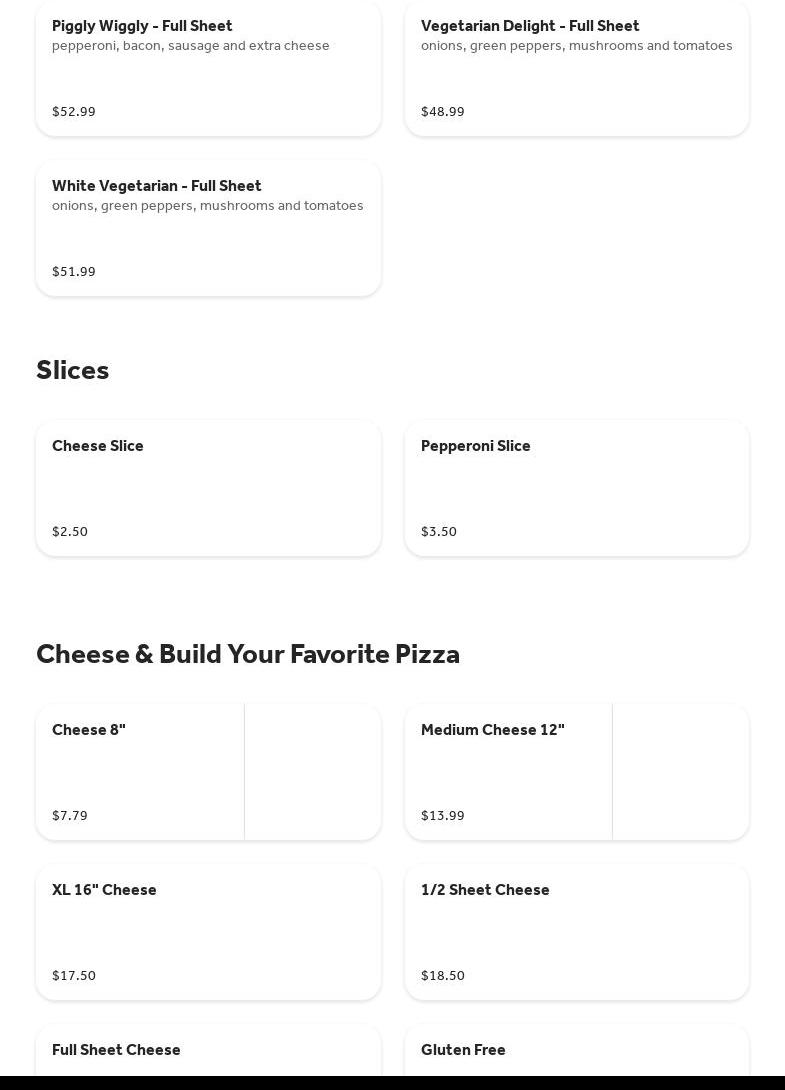Viewport: 785px width, 1090px height.
Task: Click the pepperoni, bacon, sausage description text
Action: (190, 46)
